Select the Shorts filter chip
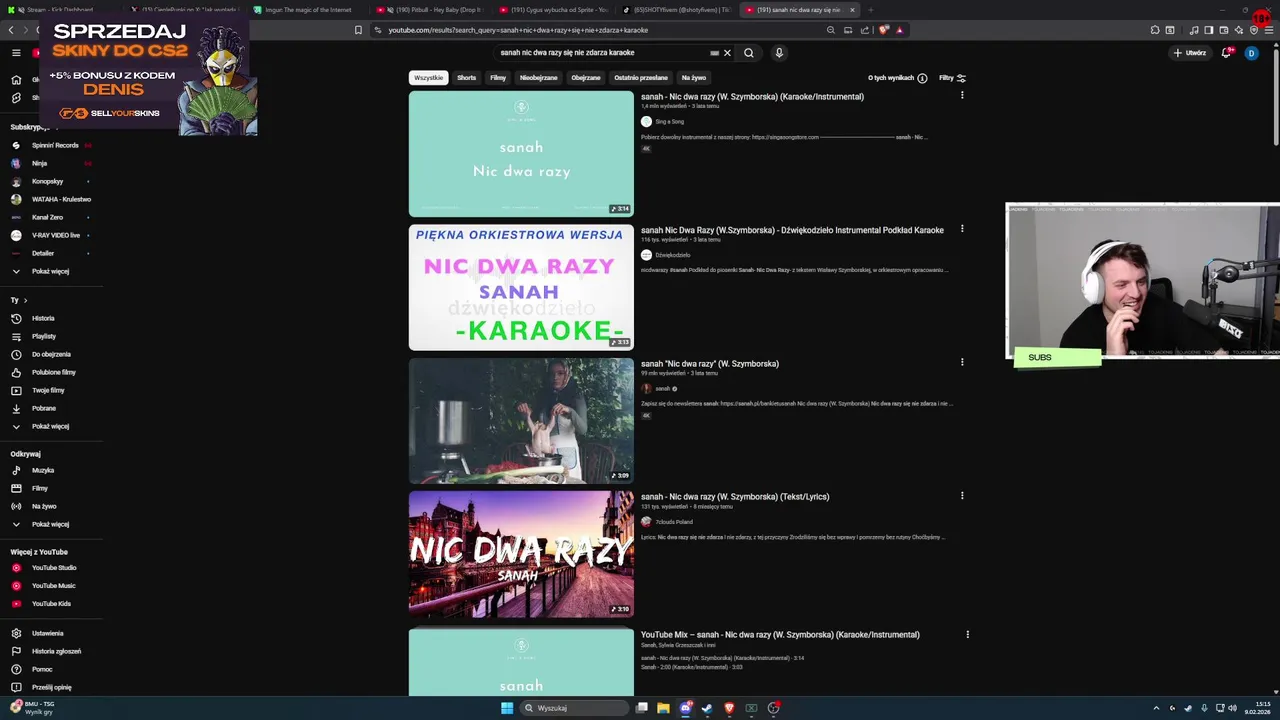Image resolution: width=1280 pixels, height=720 pixels. [x=467, y=78]
